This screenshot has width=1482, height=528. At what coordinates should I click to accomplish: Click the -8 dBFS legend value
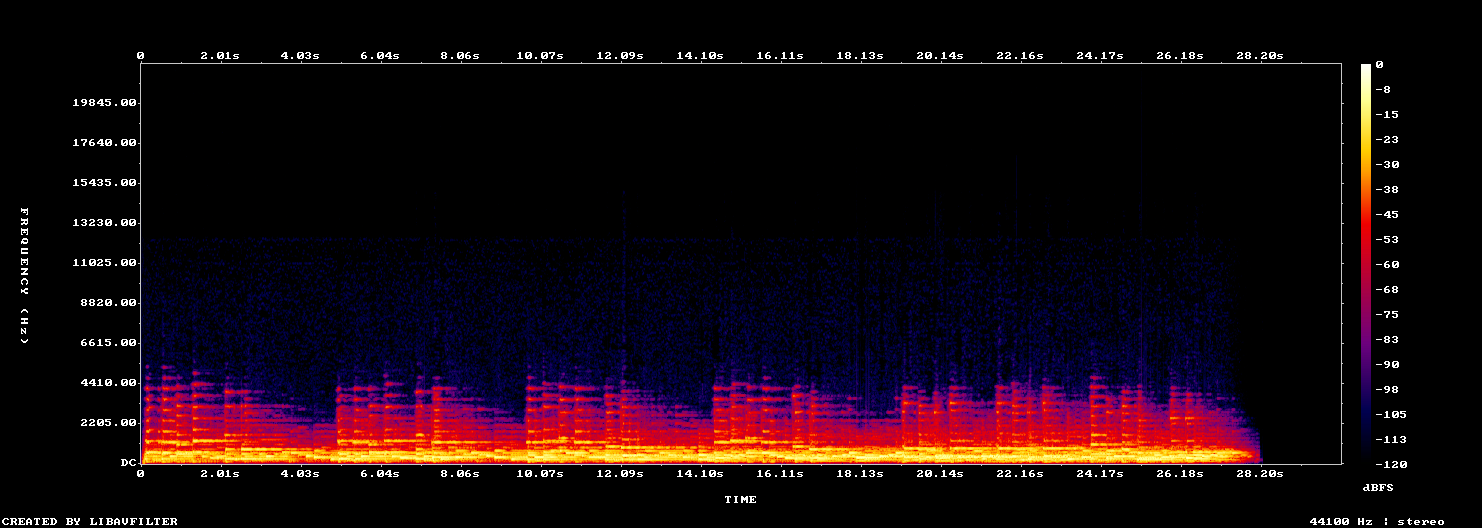(x=1383, y=89)
